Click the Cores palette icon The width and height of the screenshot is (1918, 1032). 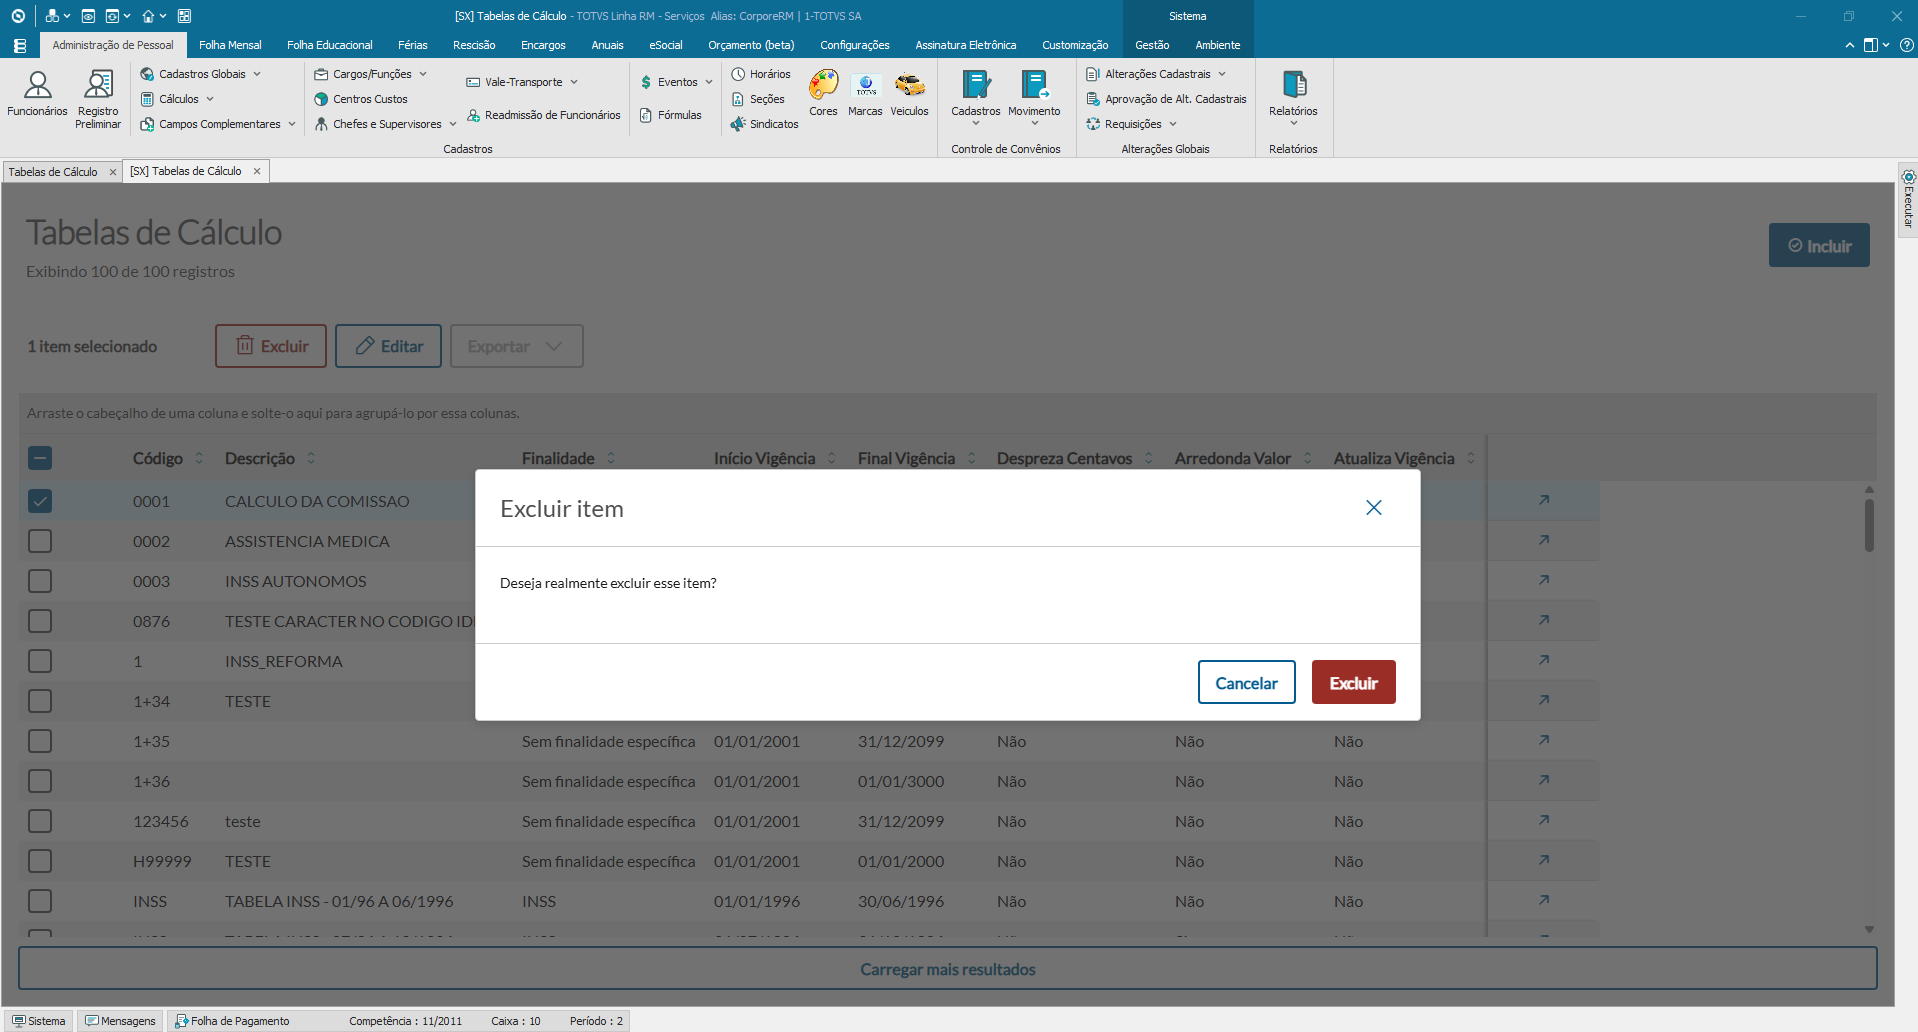[823, 94]
